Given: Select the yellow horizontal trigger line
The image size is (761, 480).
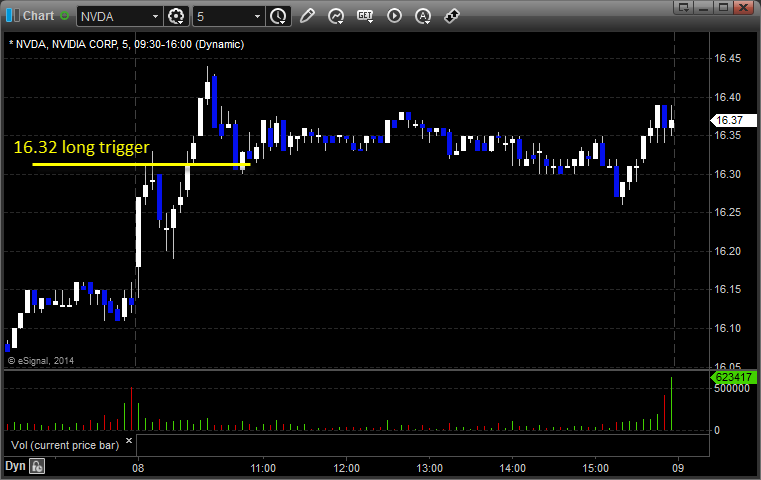Looking at the screenshot, I should pyautogui.click(x=141, y=165).
